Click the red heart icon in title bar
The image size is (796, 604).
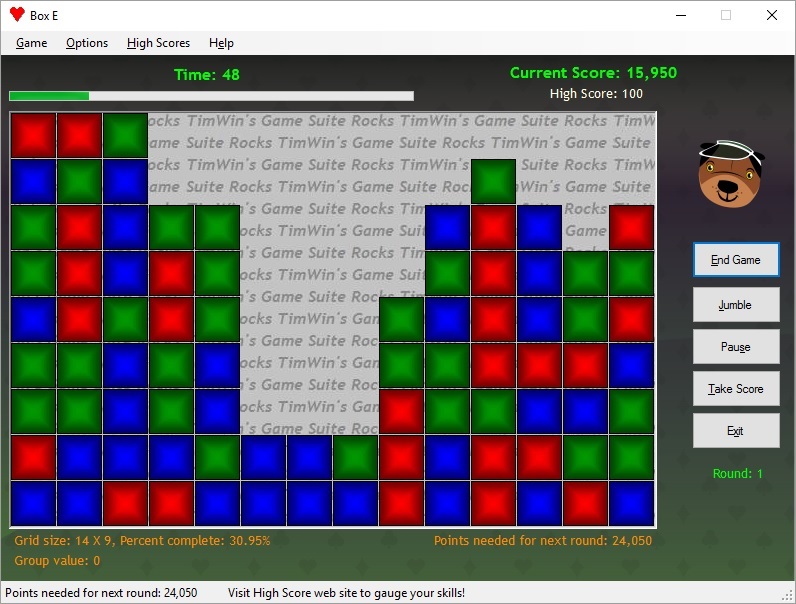pos(17,15)
